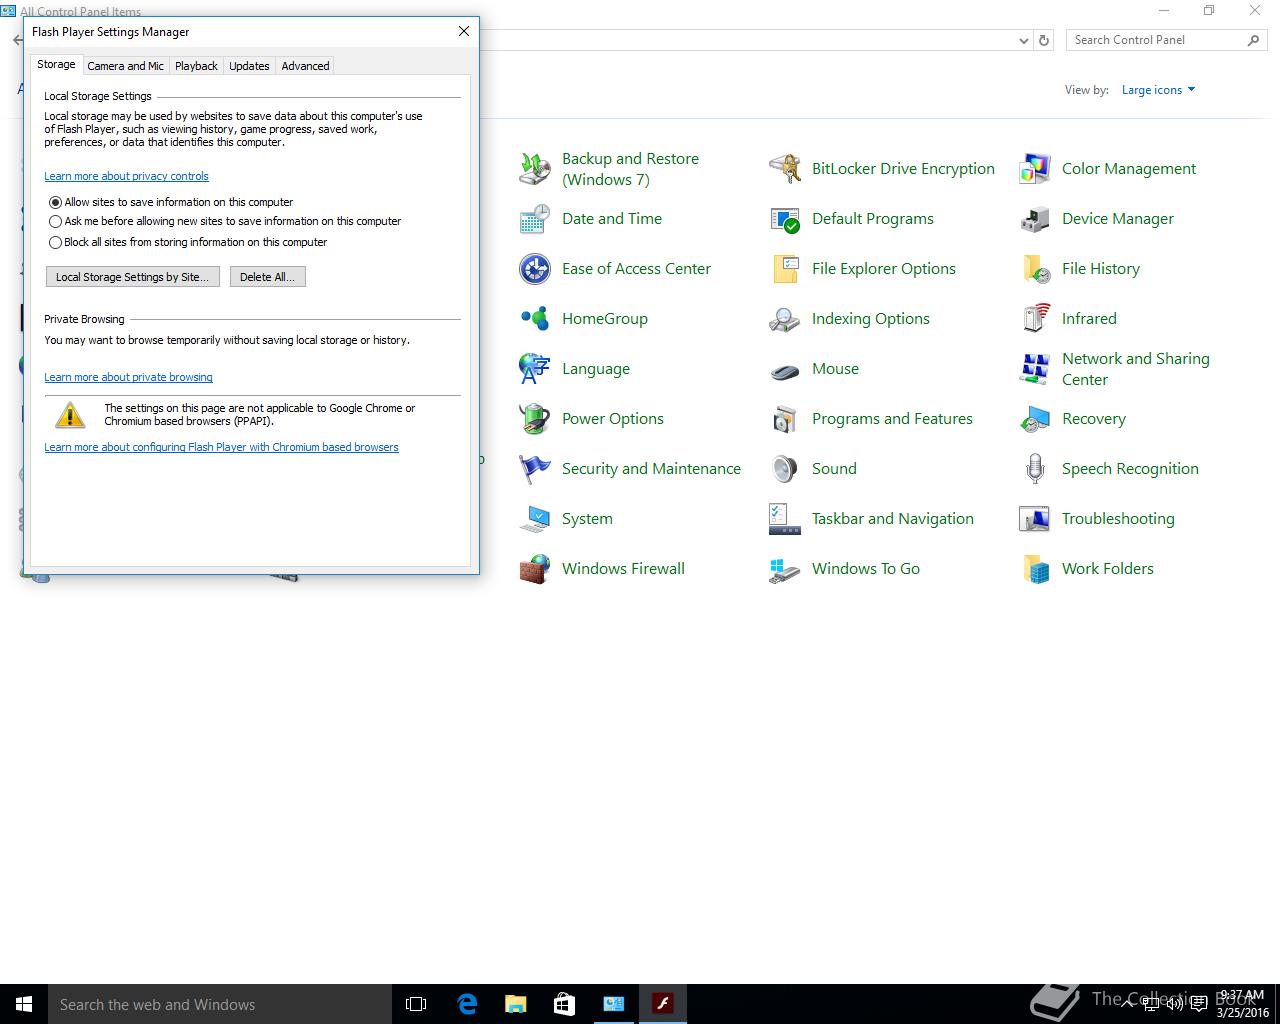Open the Default Programs icon
The width and height of the screenshot is (1280, 1024).
(x=785, y=219)
